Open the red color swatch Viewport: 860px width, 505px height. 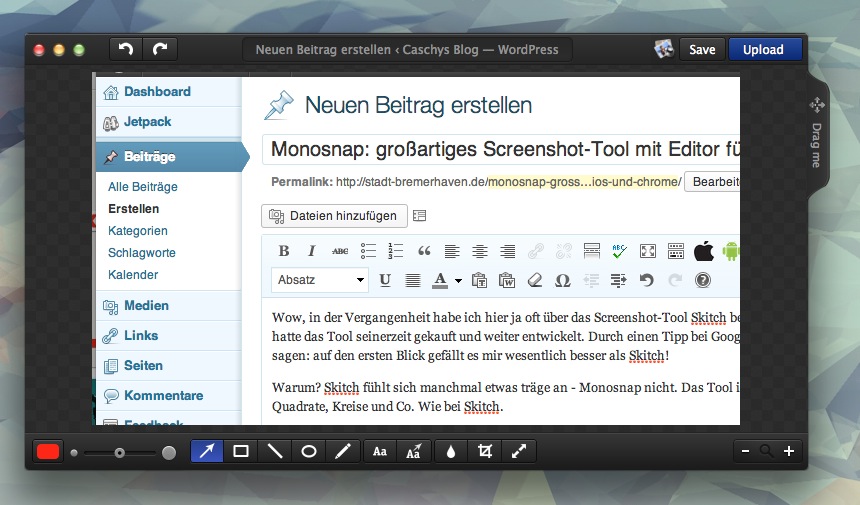tap(47, 451)
